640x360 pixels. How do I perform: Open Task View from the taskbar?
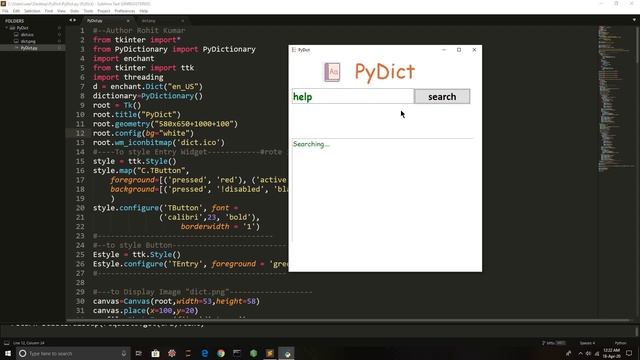[139, 353]
